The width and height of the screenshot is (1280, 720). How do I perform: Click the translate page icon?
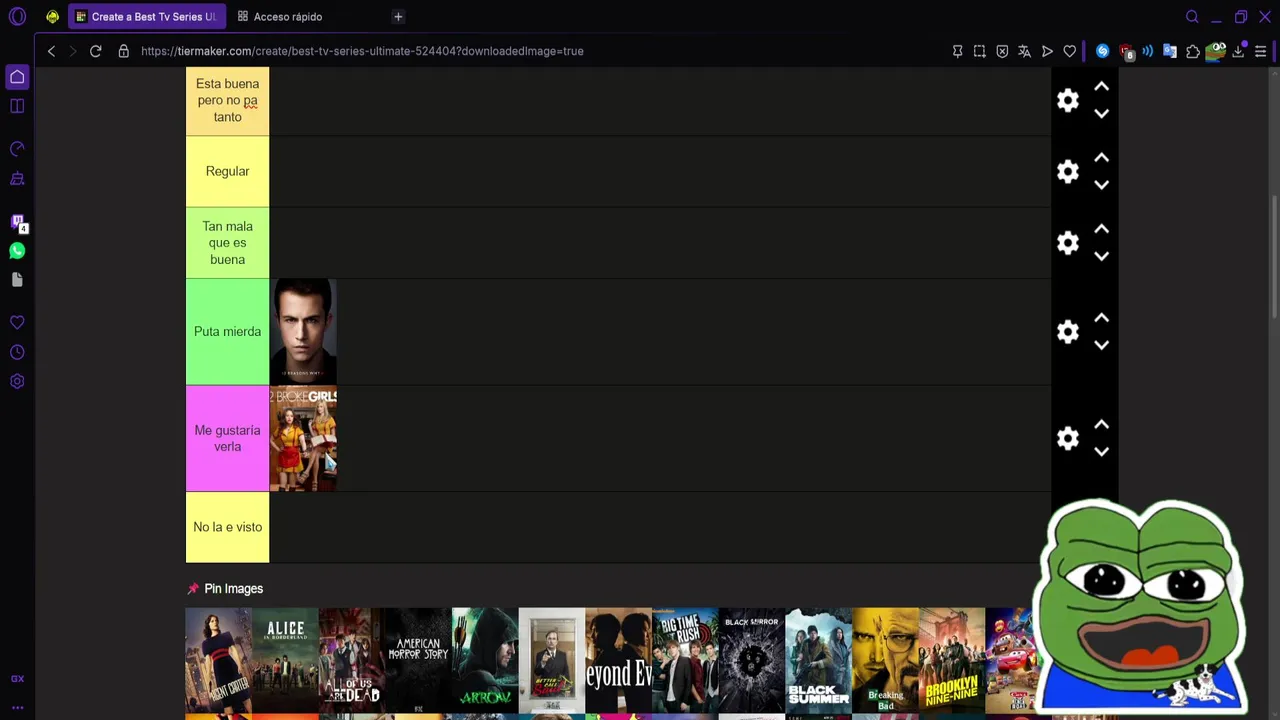(x=1024, y=51)
